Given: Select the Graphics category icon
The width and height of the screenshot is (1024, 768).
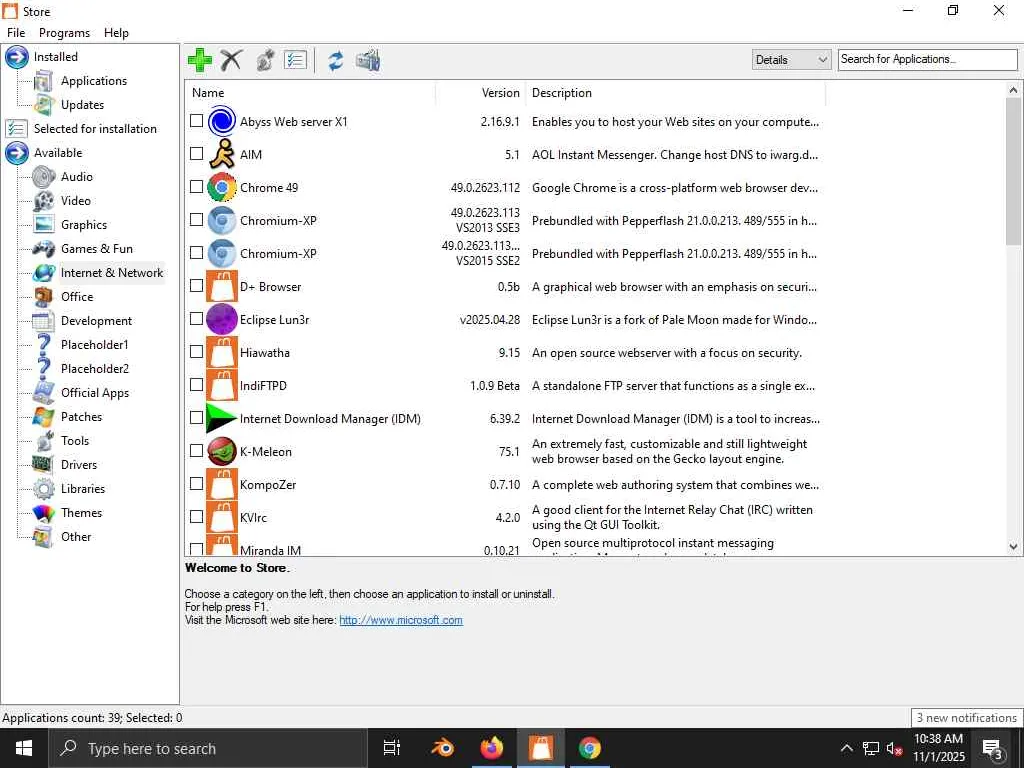Looking at the screenshot, I should pyautogui.click(x=44, y=225).
